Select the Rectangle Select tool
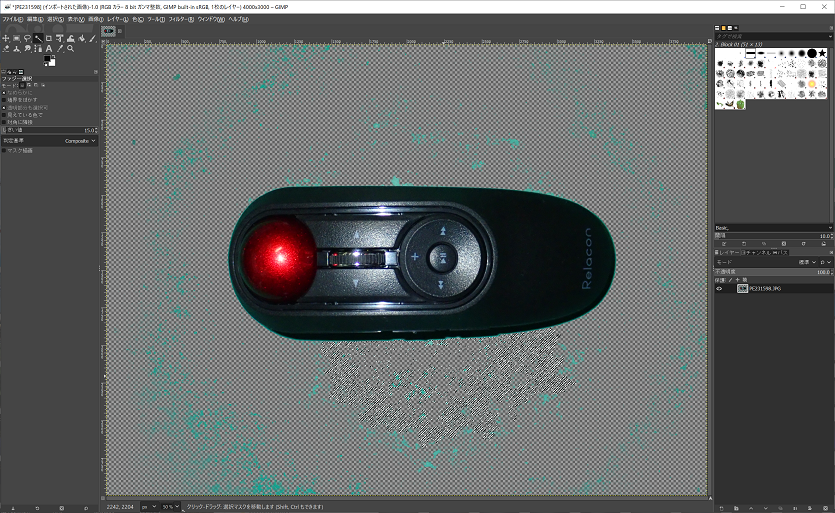The width and height of the screenshot is (835, 513). tap(17, 38)
